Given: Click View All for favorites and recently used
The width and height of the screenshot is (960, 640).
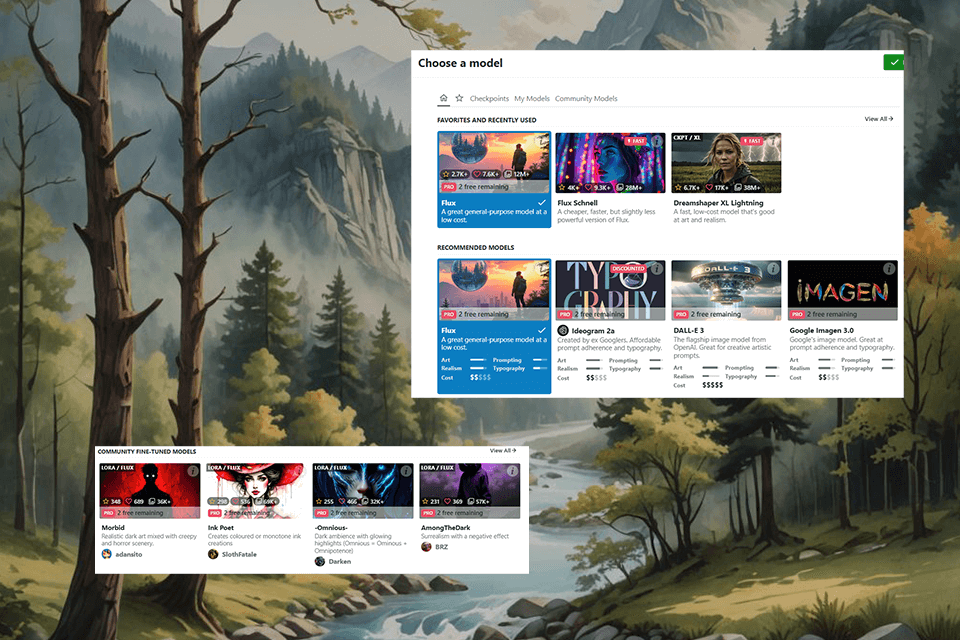Looking at the screenshot, I should 879,119.
